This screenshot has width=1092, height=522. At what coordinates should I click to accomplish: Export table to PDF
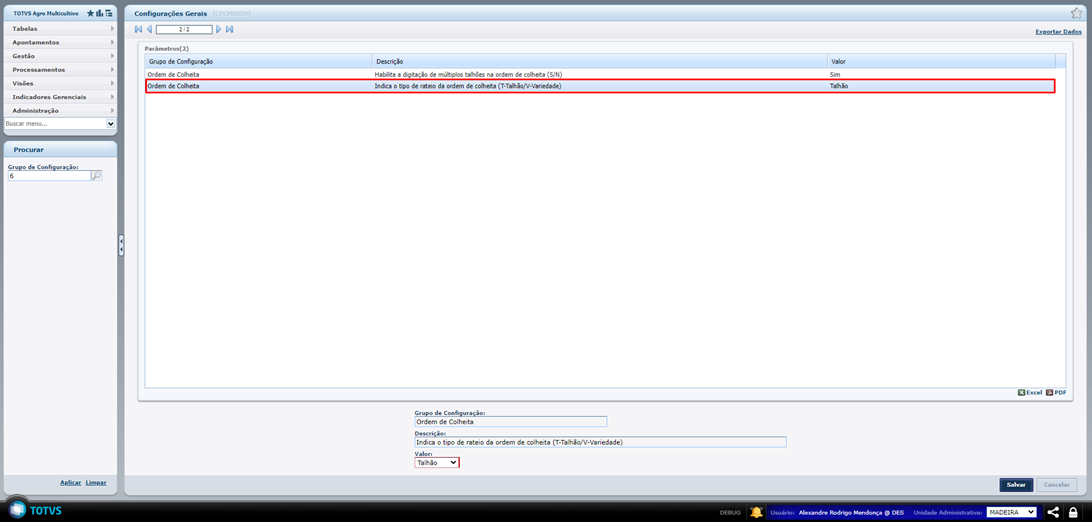tap(1056, 393)
